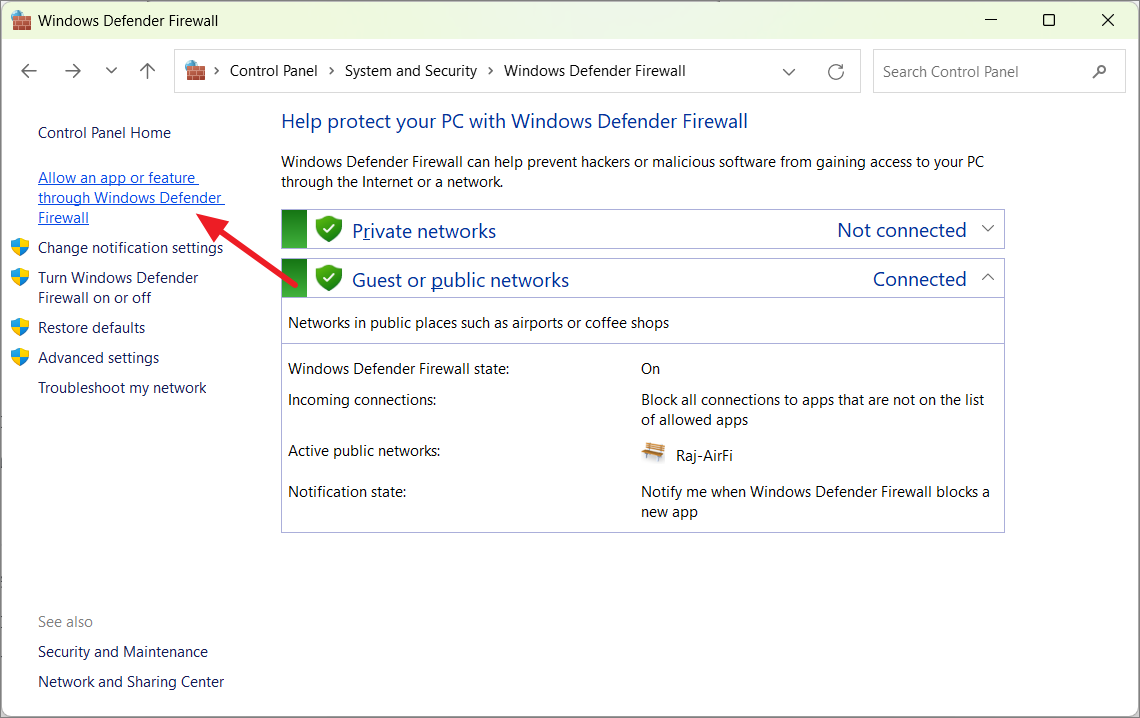Click Troubleshoot my network
Image resolution: width=1140 pixels, height=718 pixels.
(122, 387)
